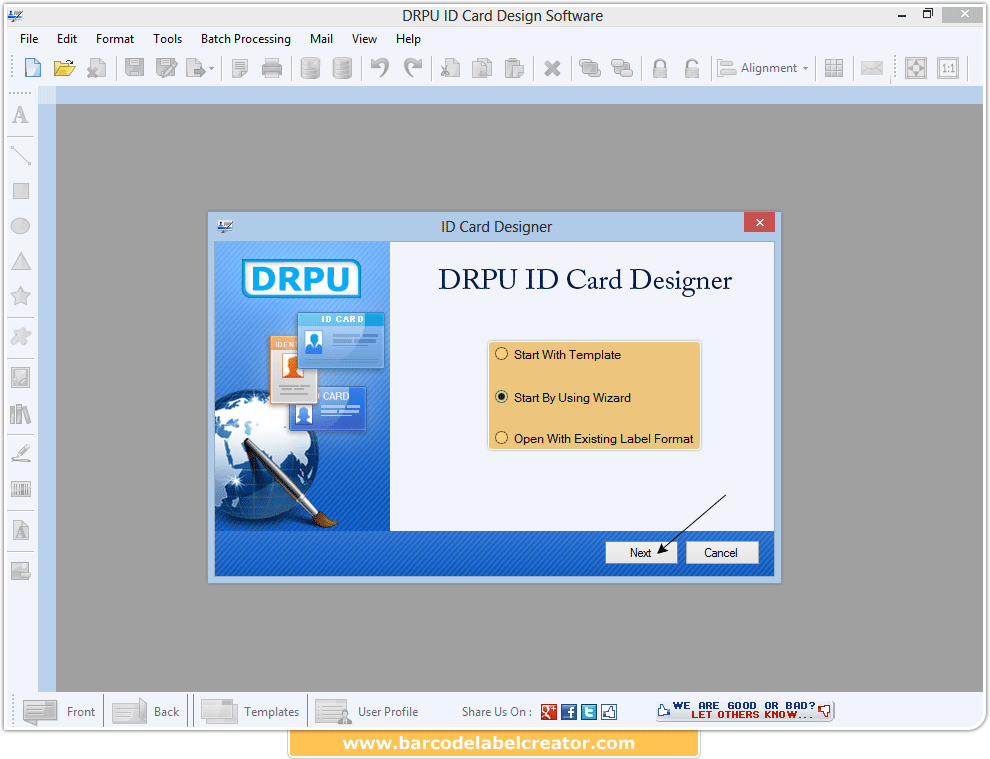Click the thumbs-up like share icon
990x759 pixels.
pyautogui.click(x=609, y=712)
